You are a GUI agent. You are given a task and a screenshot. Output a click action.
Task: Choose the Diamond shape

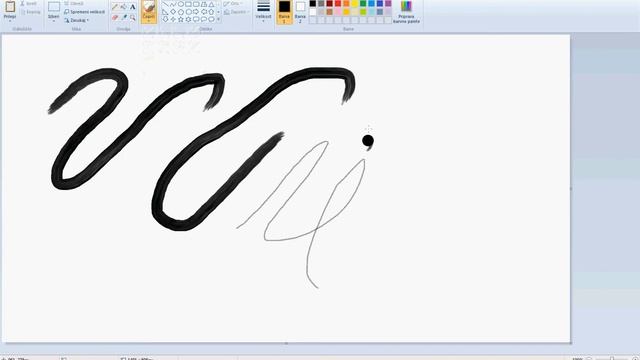(x=173, y=12)
